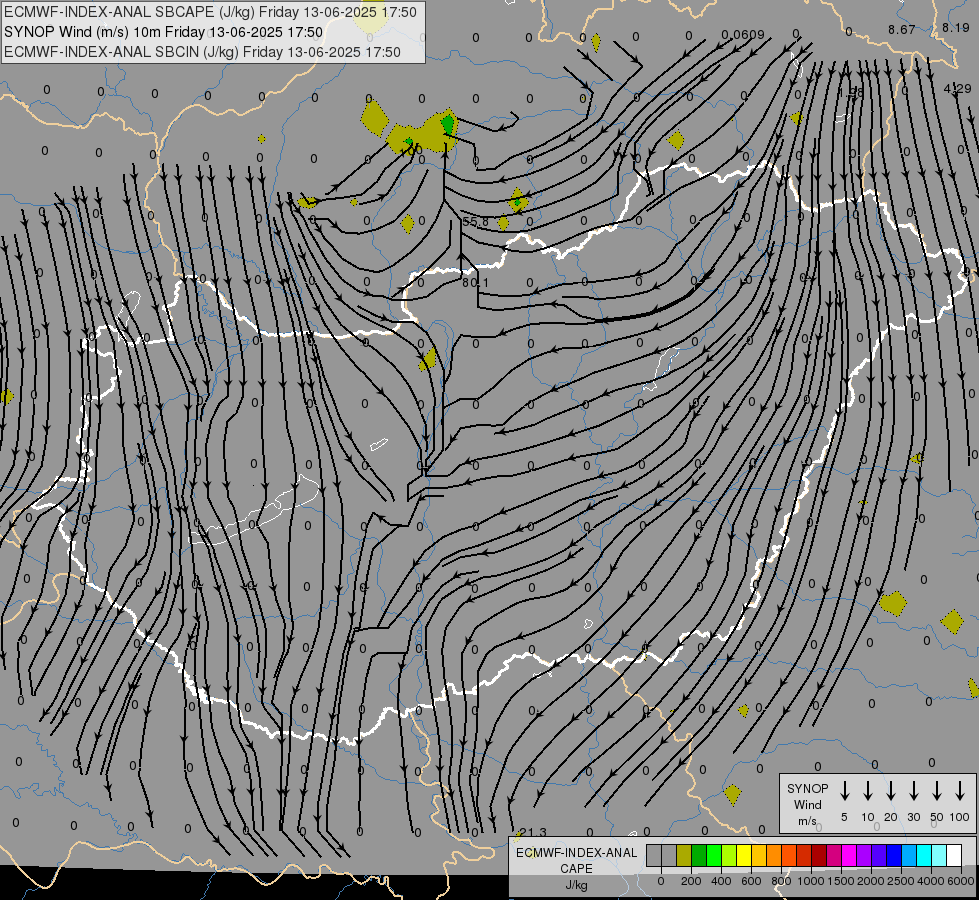Pick the 2000 tick label on CAPE scale
The height and width of the screenshot is (900, 979).
pos(870,881)
